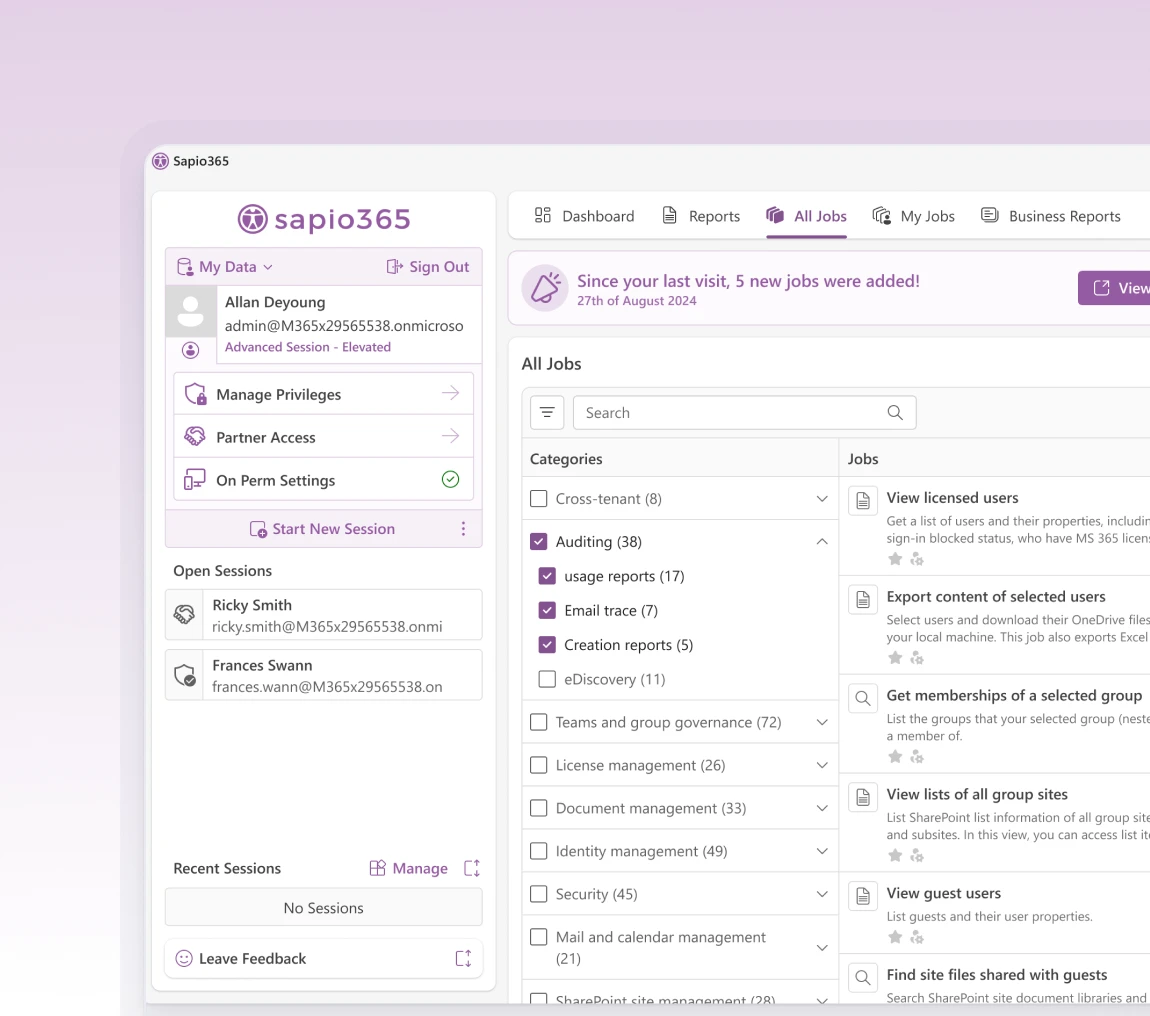Check Document management (33) checkbox
This screenshot has width=1150, height=1016.
[x=538, y=808]
